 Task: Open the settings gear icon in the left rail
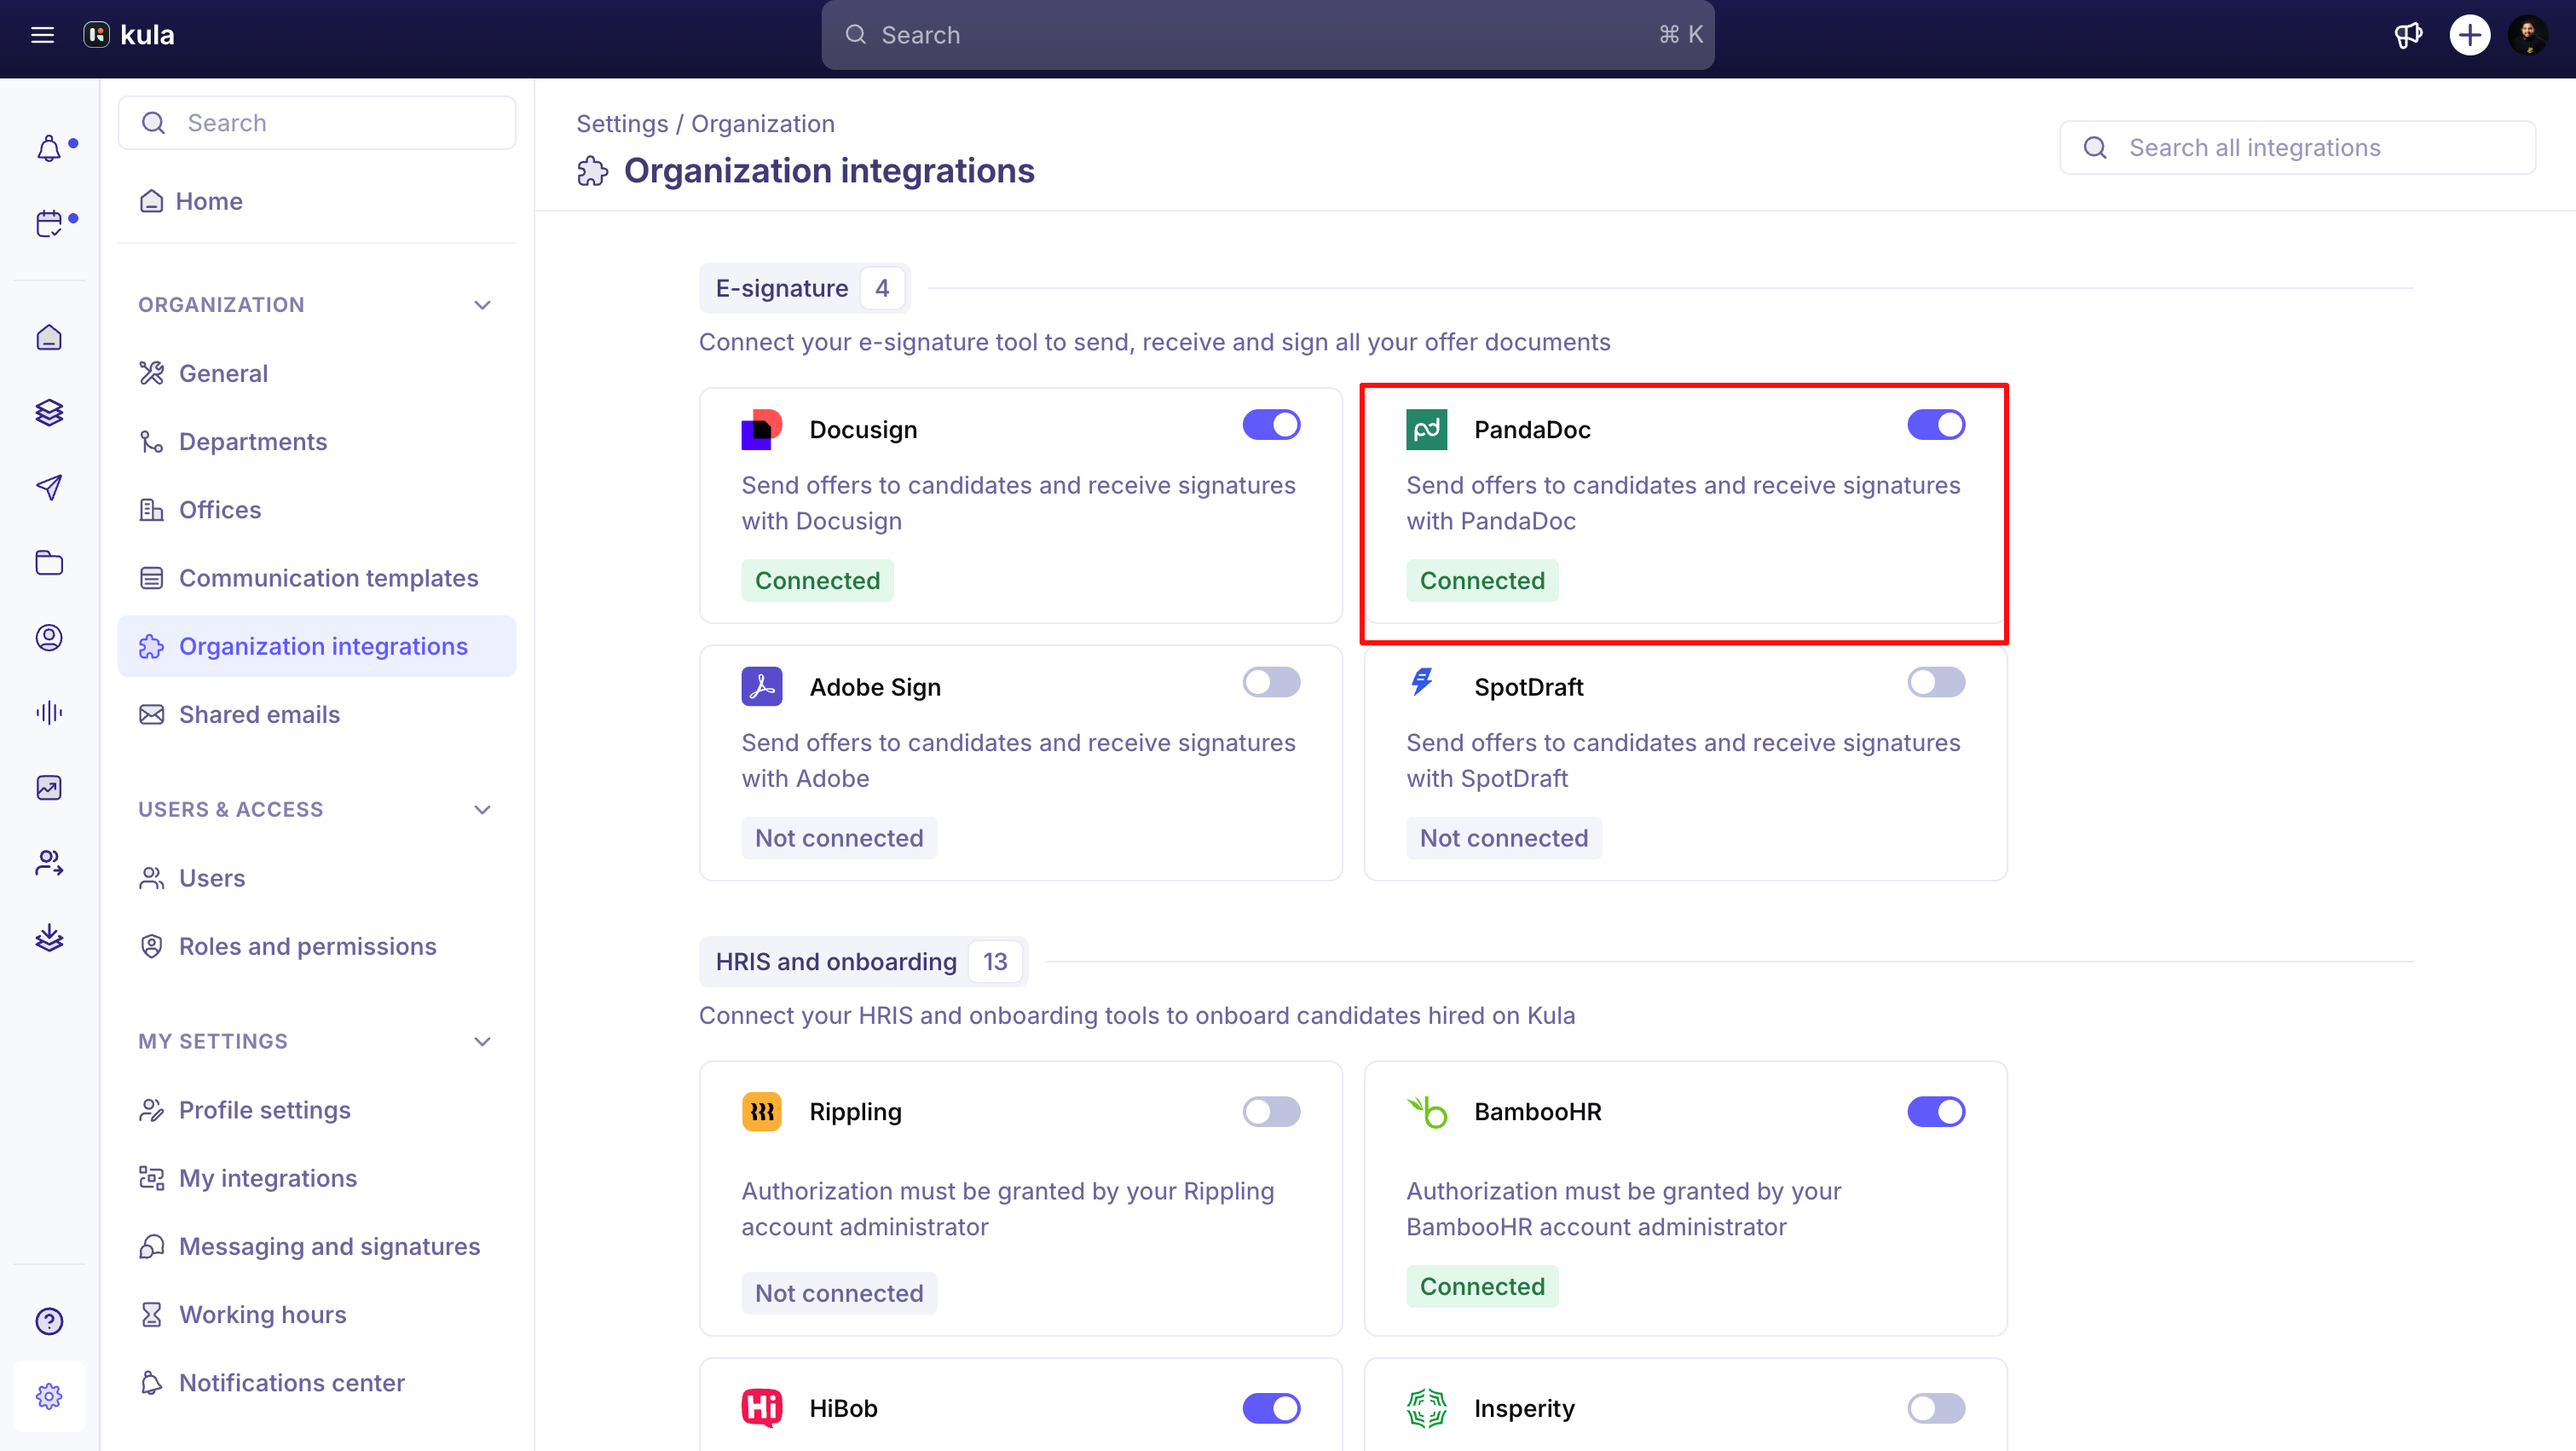(x=49, y=1396)
